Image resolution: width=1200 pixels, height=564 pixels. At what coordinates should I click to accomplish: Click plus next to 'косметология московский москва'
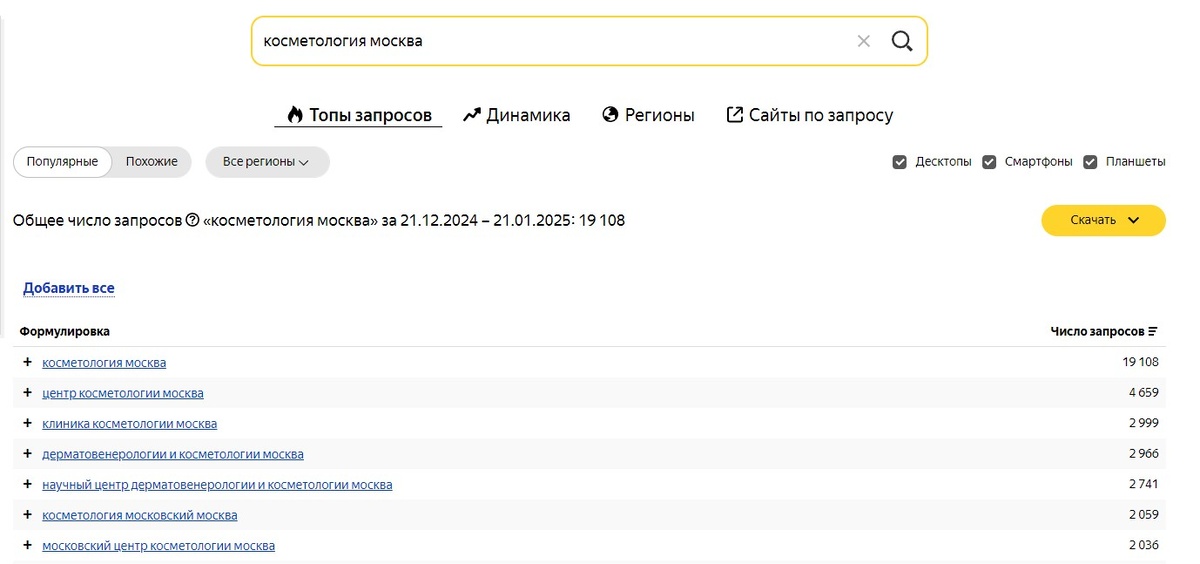point(27,515)
